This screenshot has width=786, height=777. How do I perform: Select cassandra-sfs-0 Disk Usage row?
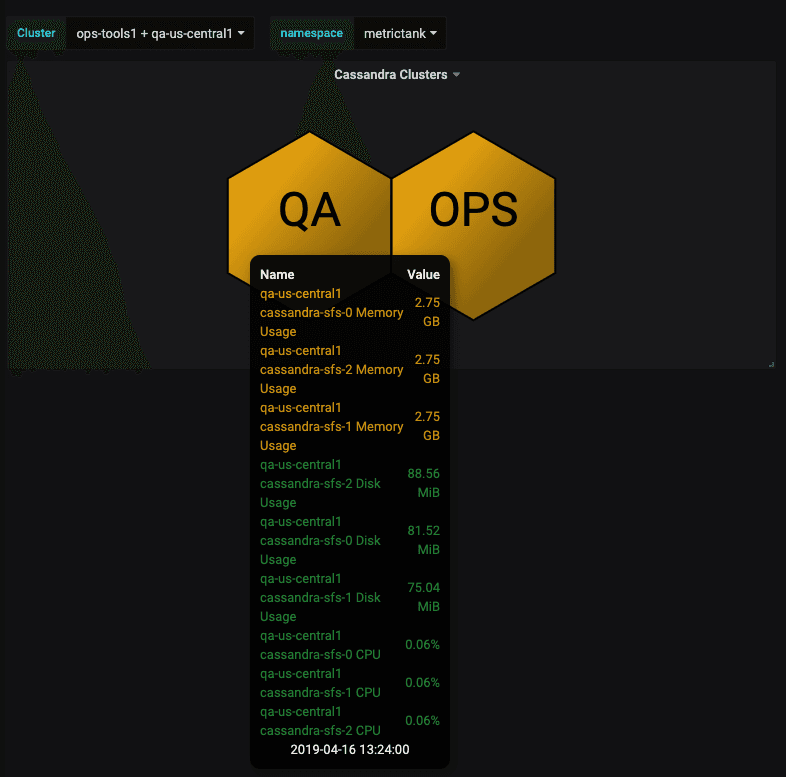point(350,540)
